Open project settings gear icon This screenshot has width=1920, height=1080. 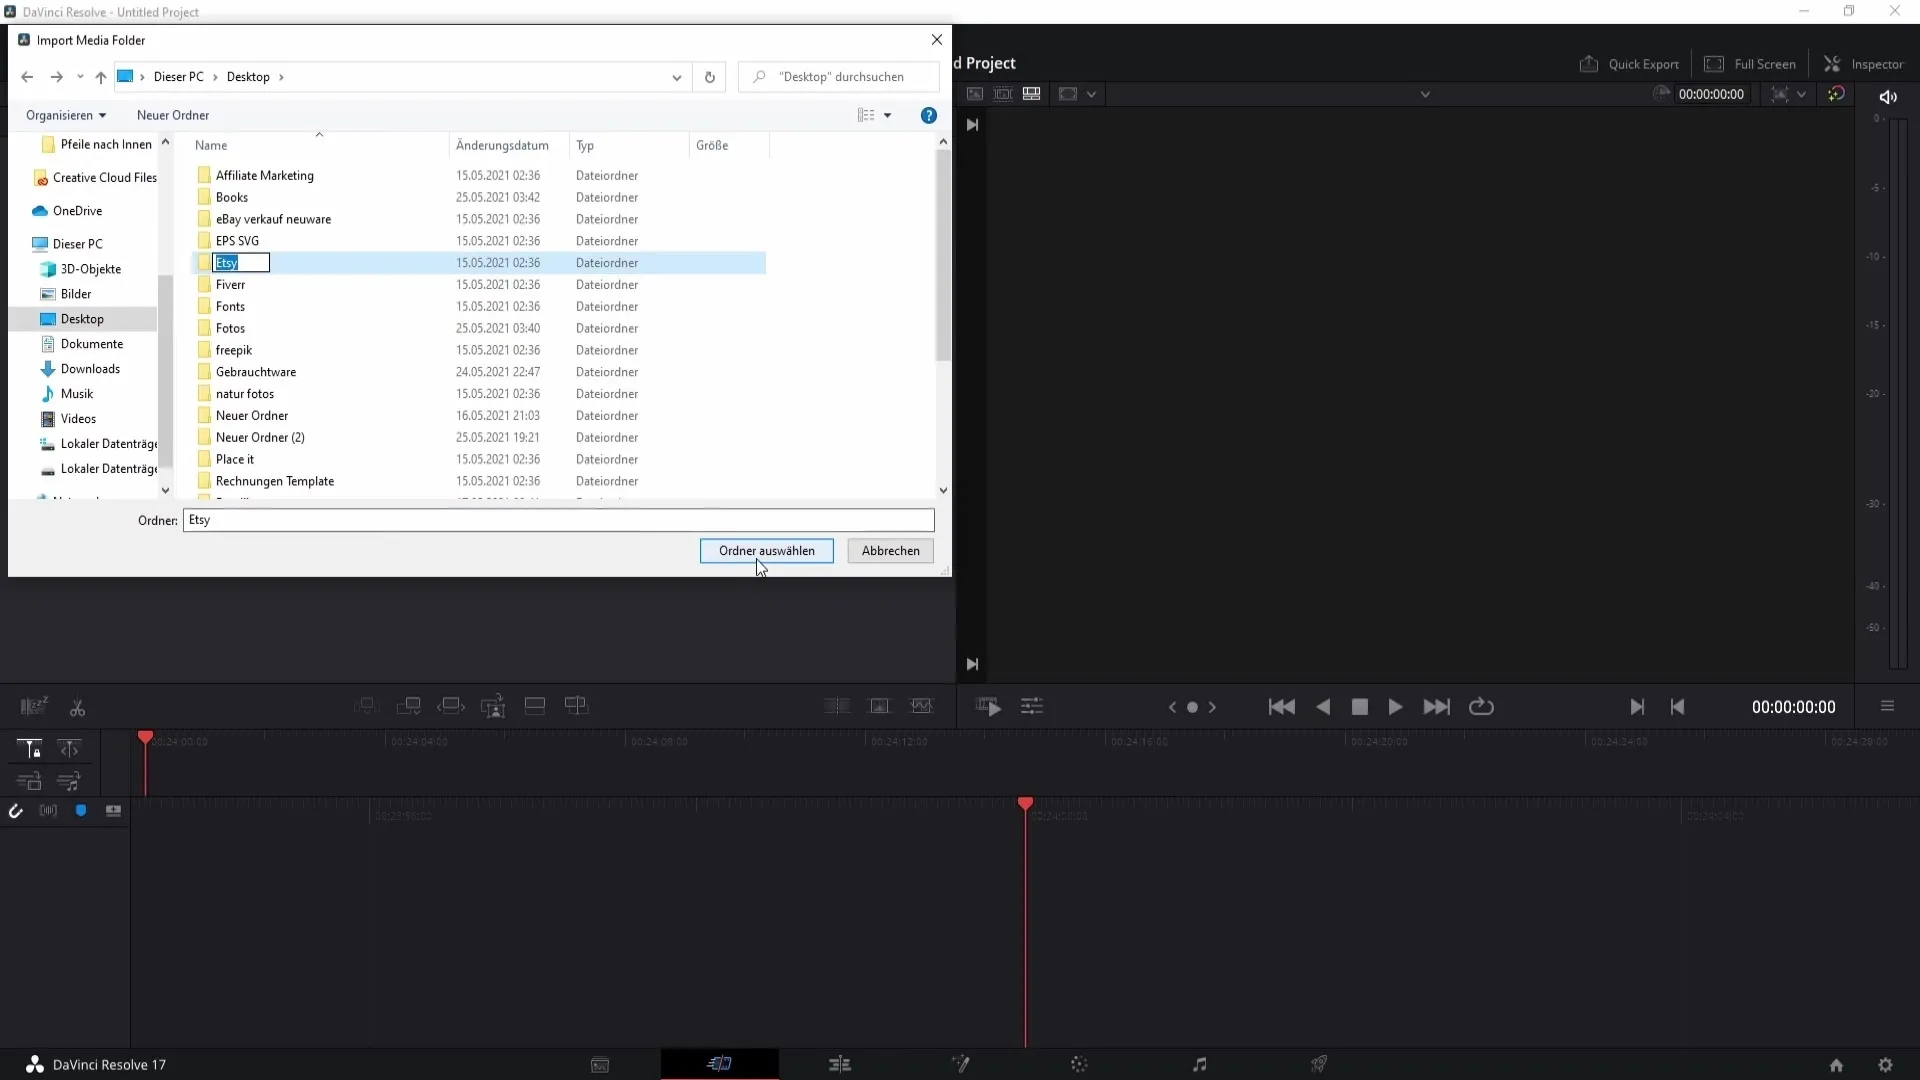pyautogui.click(x=1885, y=1065)
